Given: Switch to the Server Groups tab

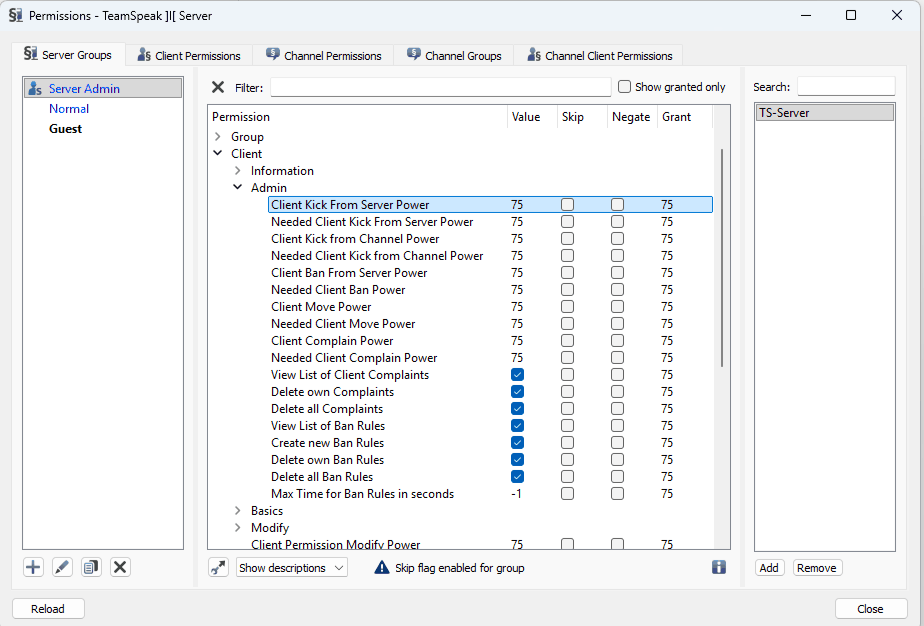Looking at the screenshot, I should pyautogui.click(x=68, y=55).
